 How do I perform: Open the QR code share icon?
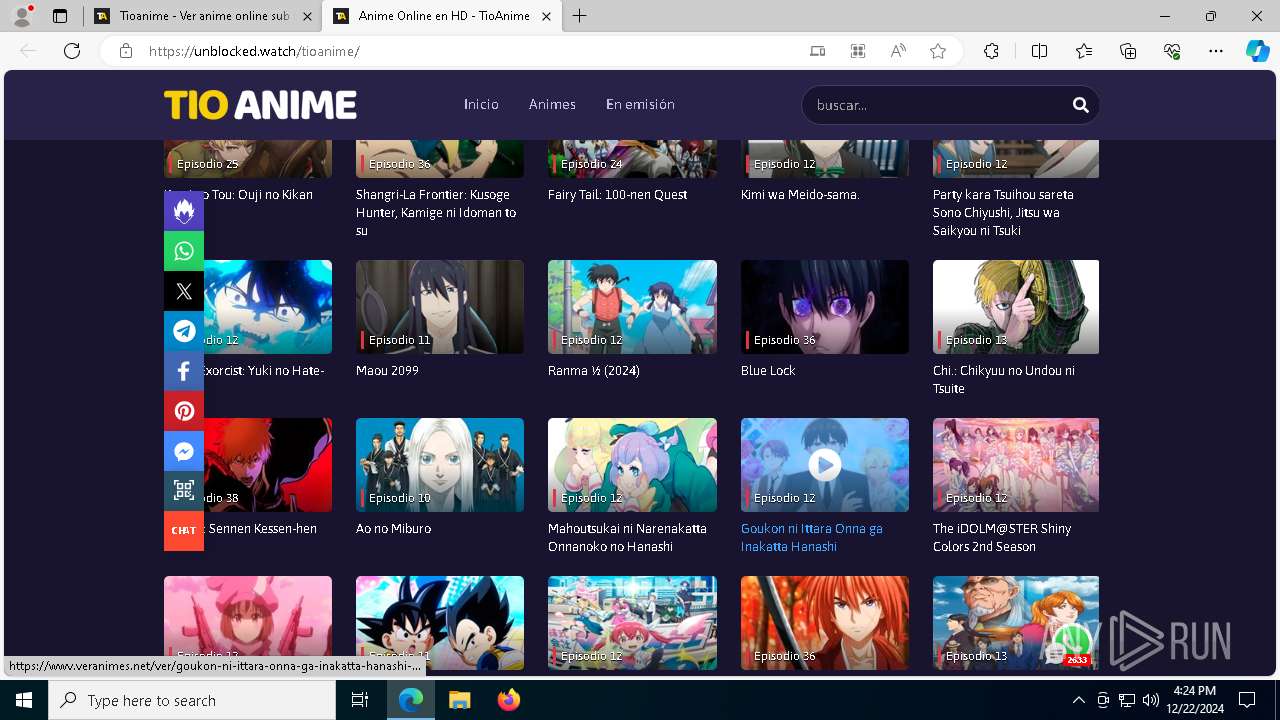(x=184, y=491)
